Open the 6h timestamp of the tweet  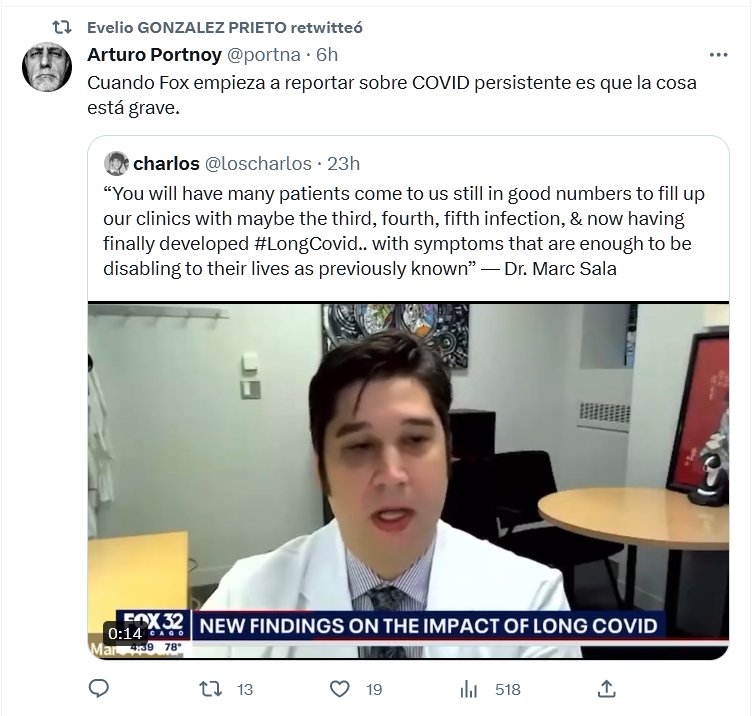point(327,55)
